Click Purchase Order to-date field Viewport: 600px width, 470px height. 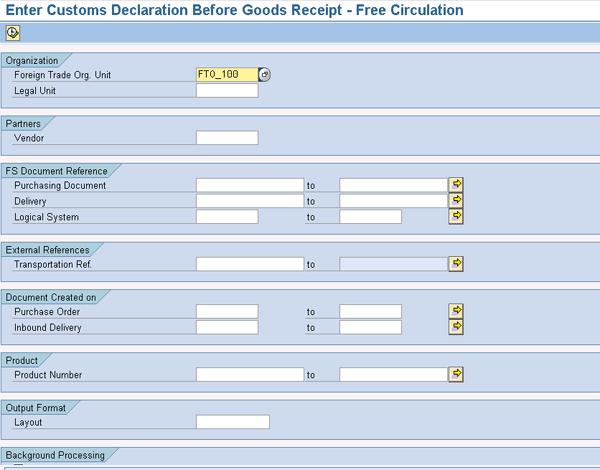370,312
